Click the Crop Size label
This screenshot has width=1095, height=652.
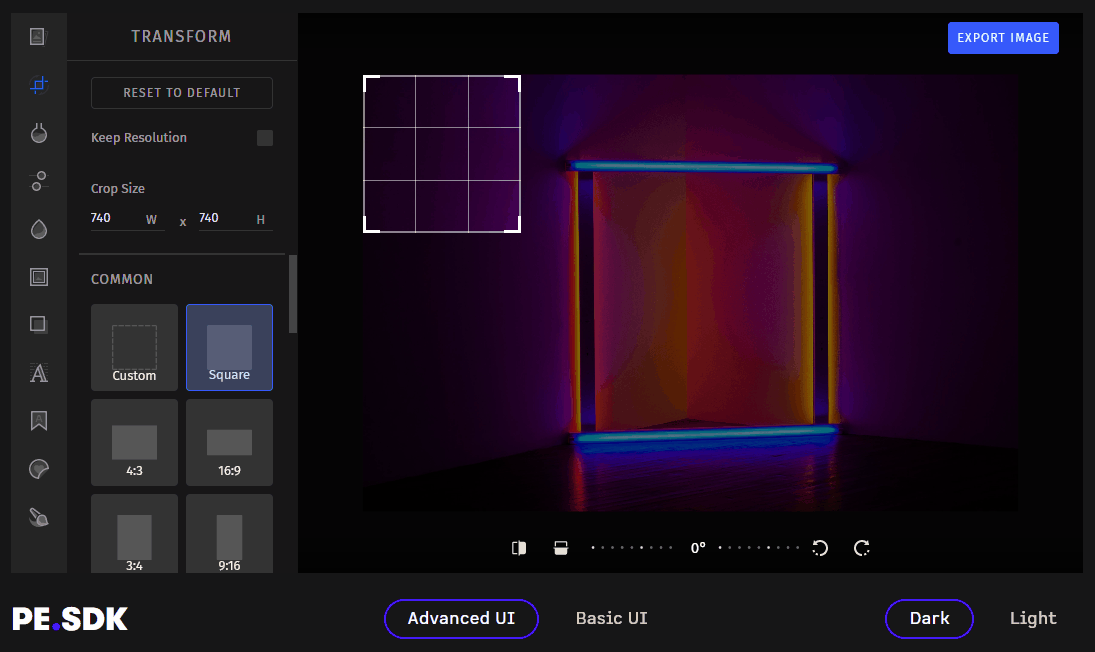pos(117,188)
